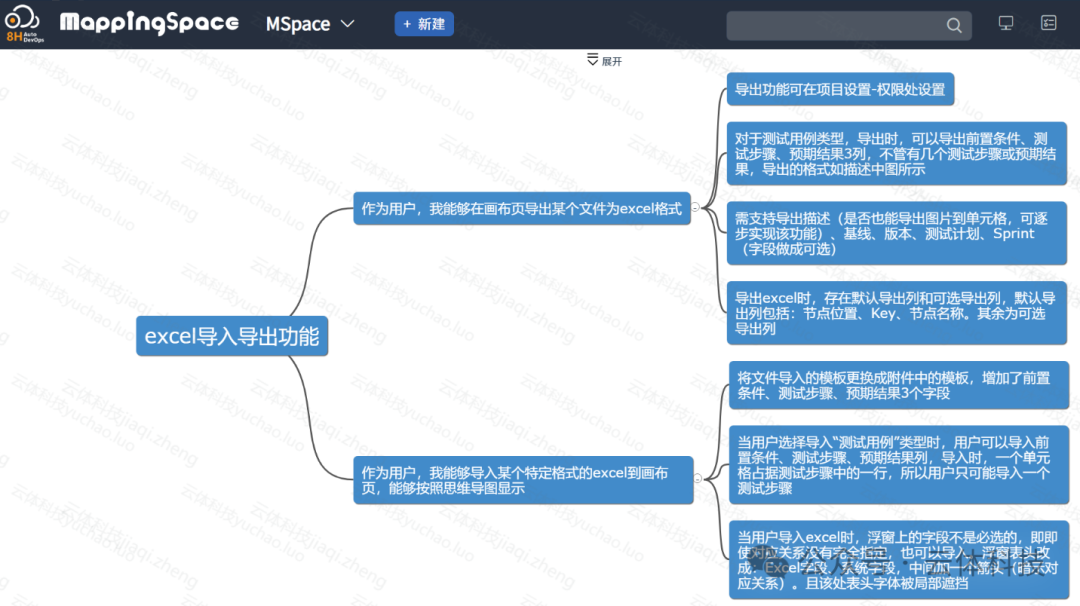Image resolution: width=1080 pixels, height=606 pixels.
Task: Click the 8H DevOps logo icon
Action: [24, 23]
